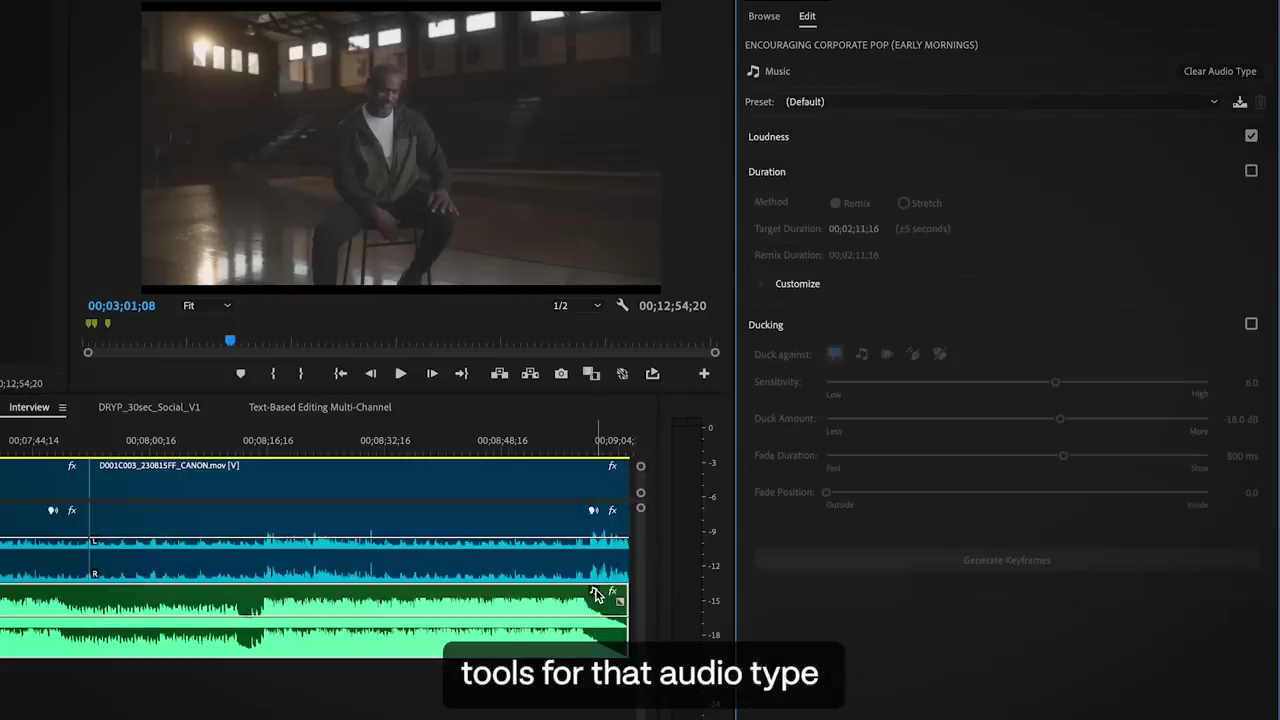1280x720 pixels.
Task: Open the Fit zoom level dropdown
Action: 205,305
